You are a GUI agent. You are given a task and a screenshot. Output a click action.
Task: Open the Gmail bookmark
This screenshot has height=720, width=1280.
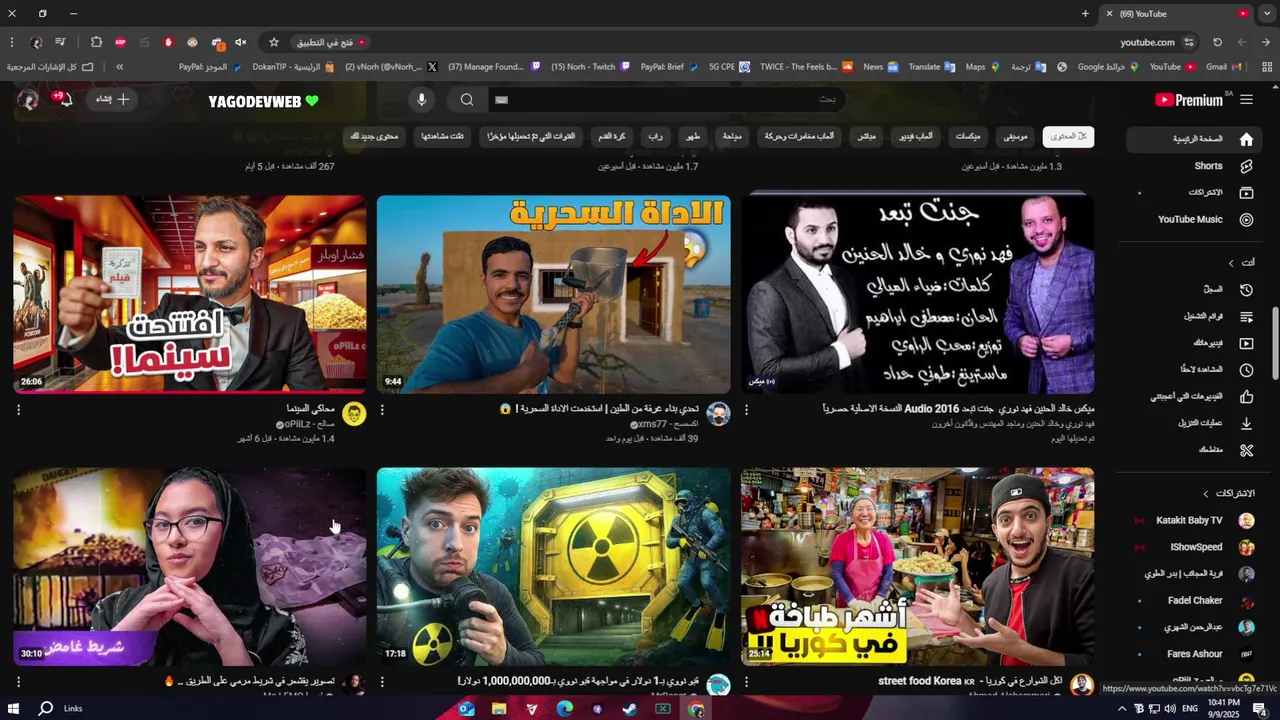pyautogui.click(x=1223, y=67)
